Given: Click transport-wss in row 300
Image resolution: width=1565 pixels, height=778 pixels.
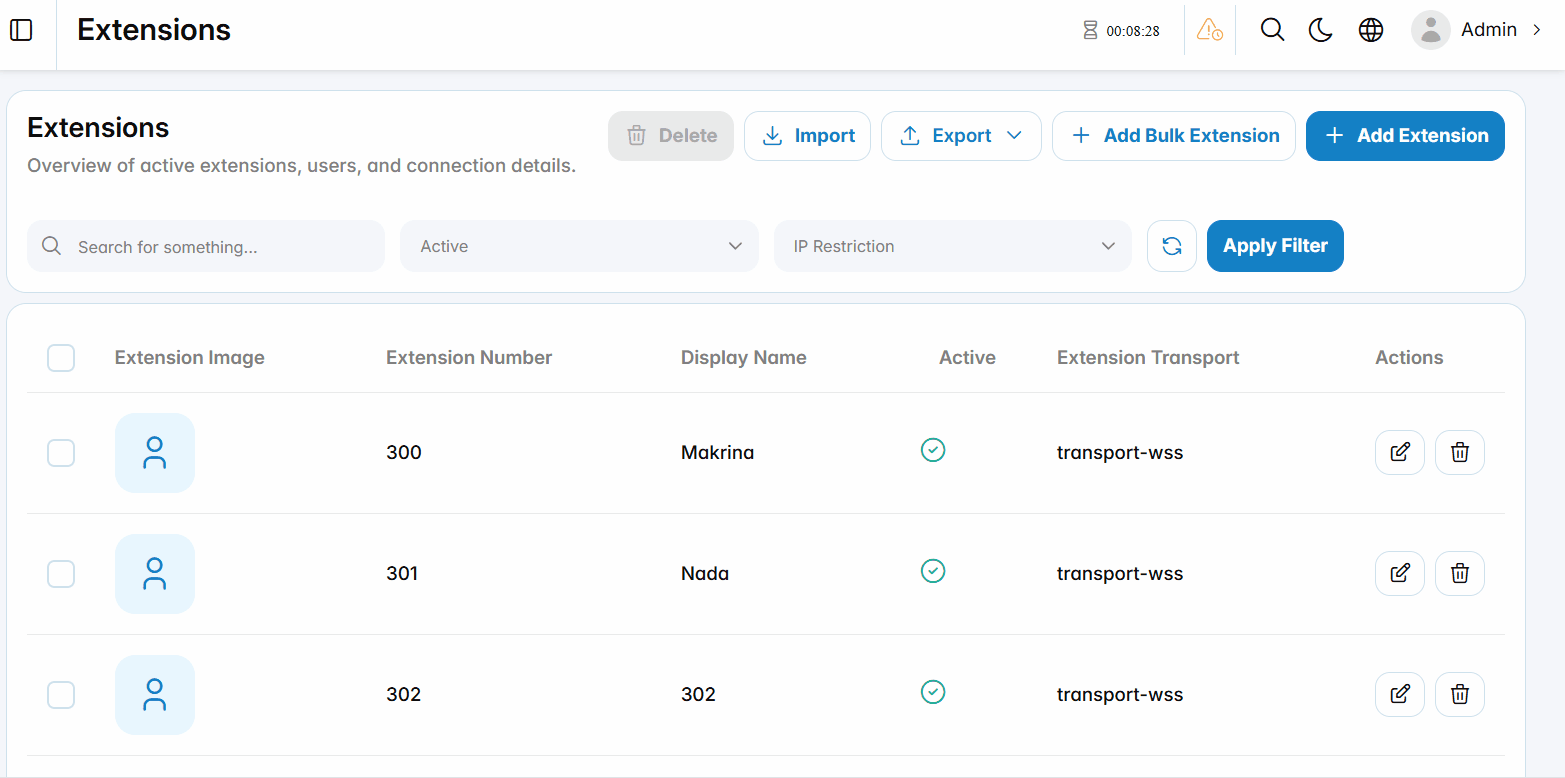Looking at the screenshot, I should pos(1120,453).
